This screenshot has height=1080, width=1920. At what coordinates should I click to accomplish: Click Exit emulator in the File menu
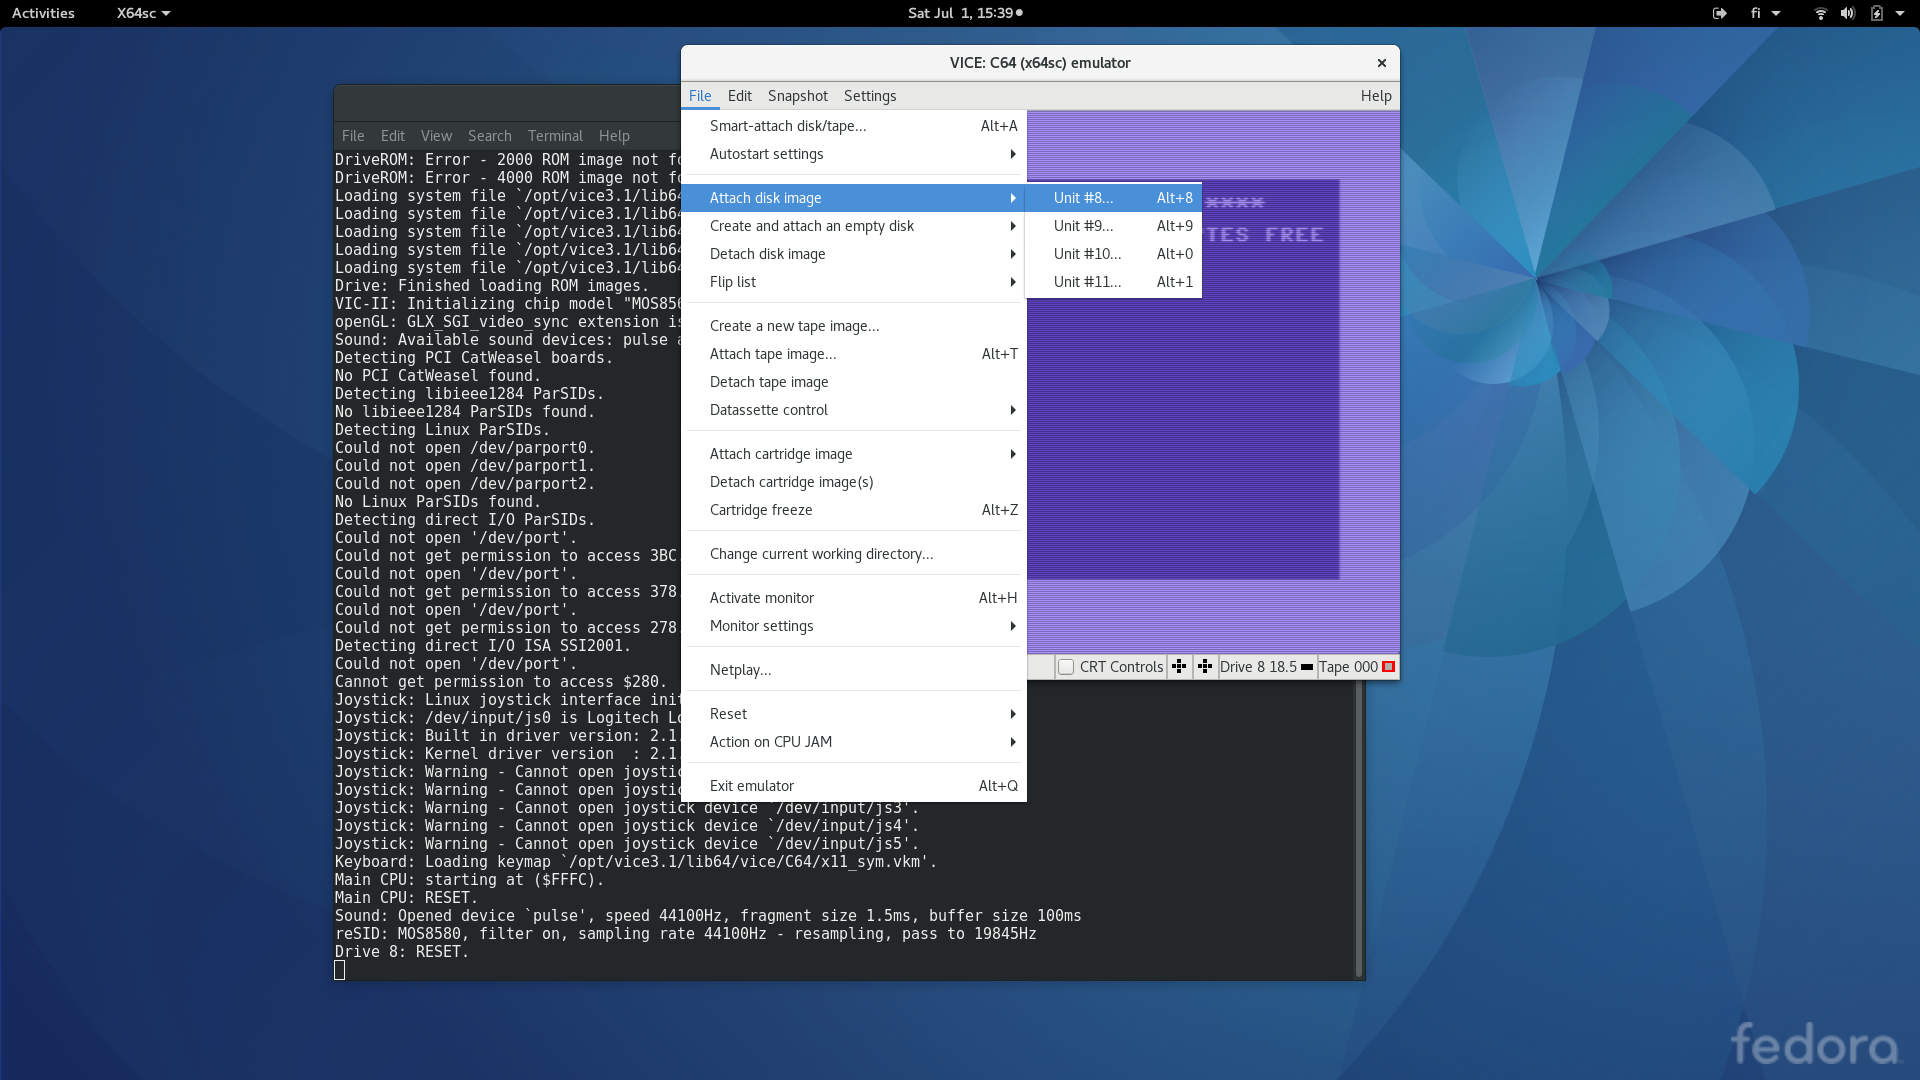pyautogui.click(x=750, y=785)
